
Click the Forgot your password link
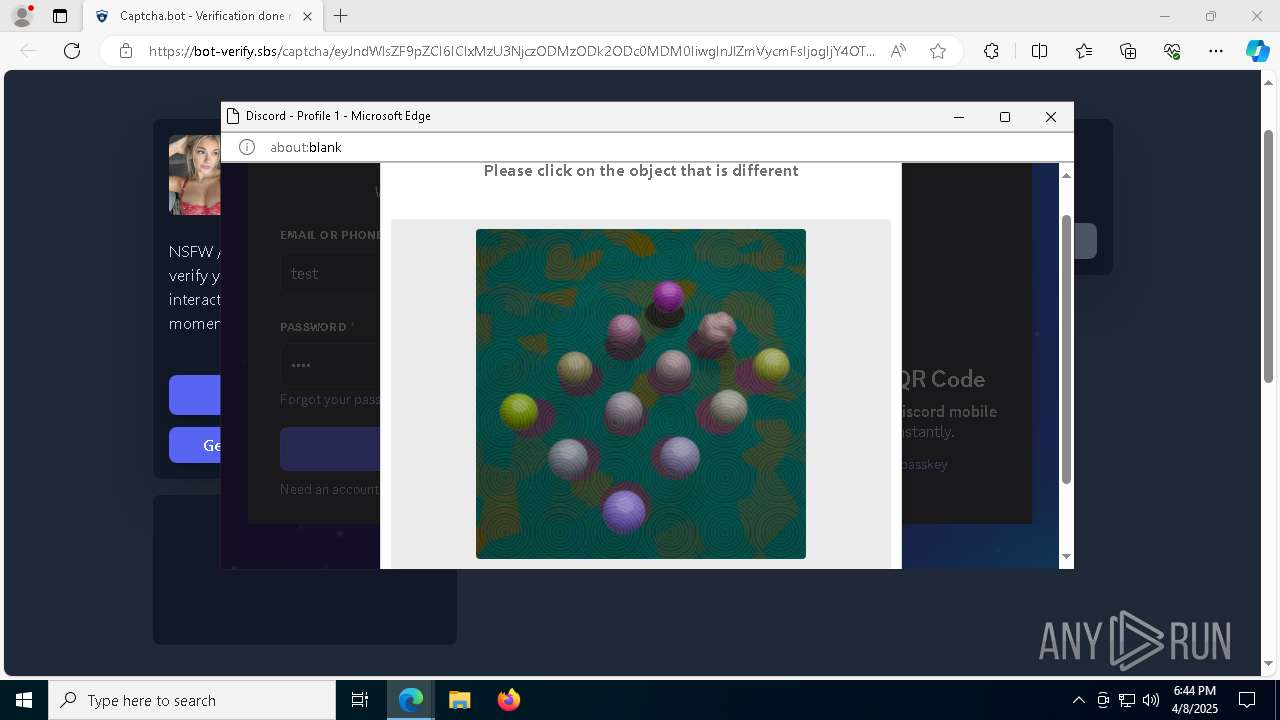[330, 399]
